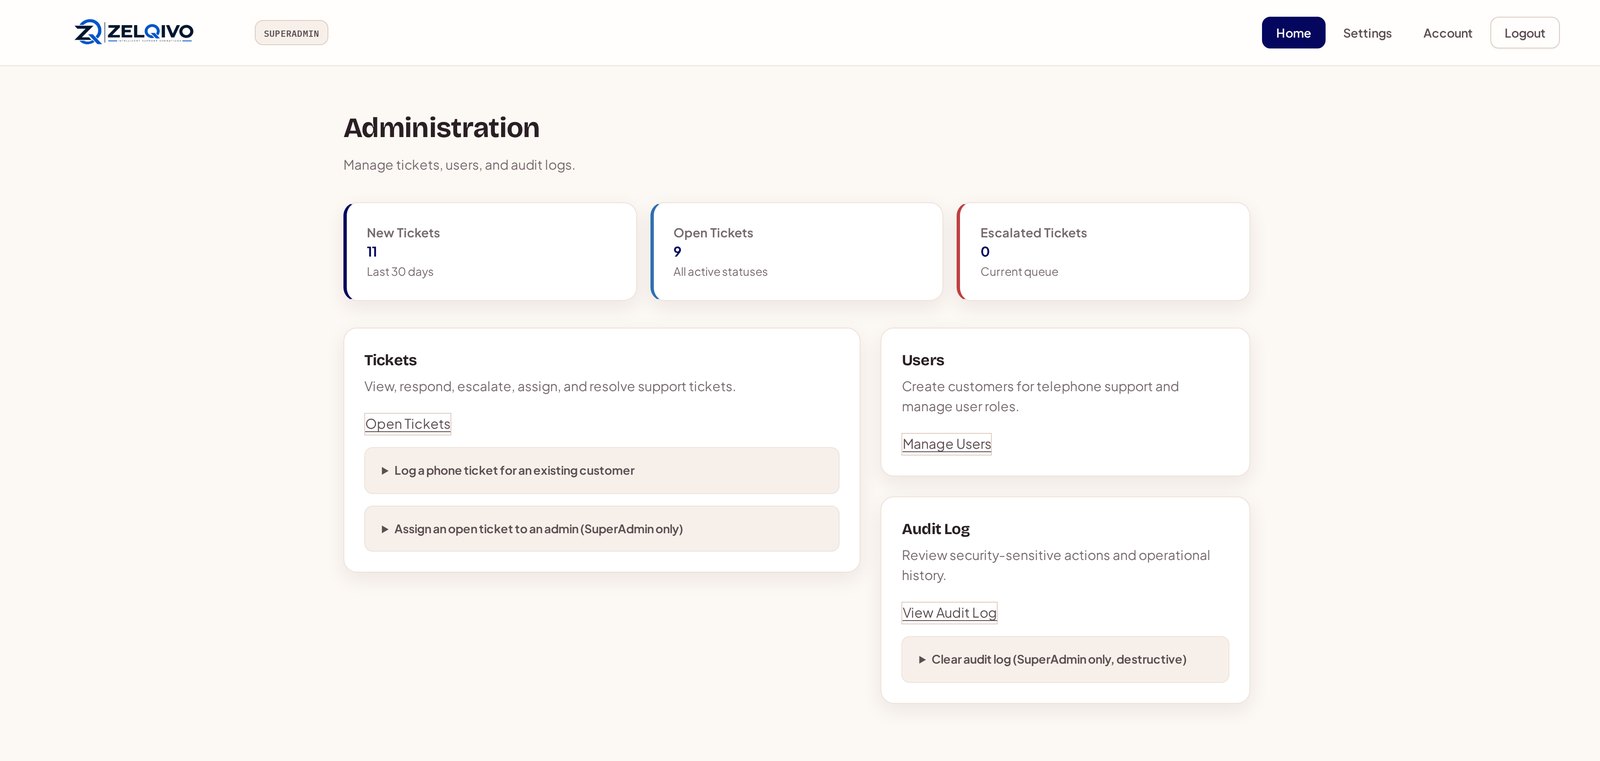The height and width of the screenshot is (761, 1600).
Task: Click the Logout button
Action: [x=1524, y=33]
